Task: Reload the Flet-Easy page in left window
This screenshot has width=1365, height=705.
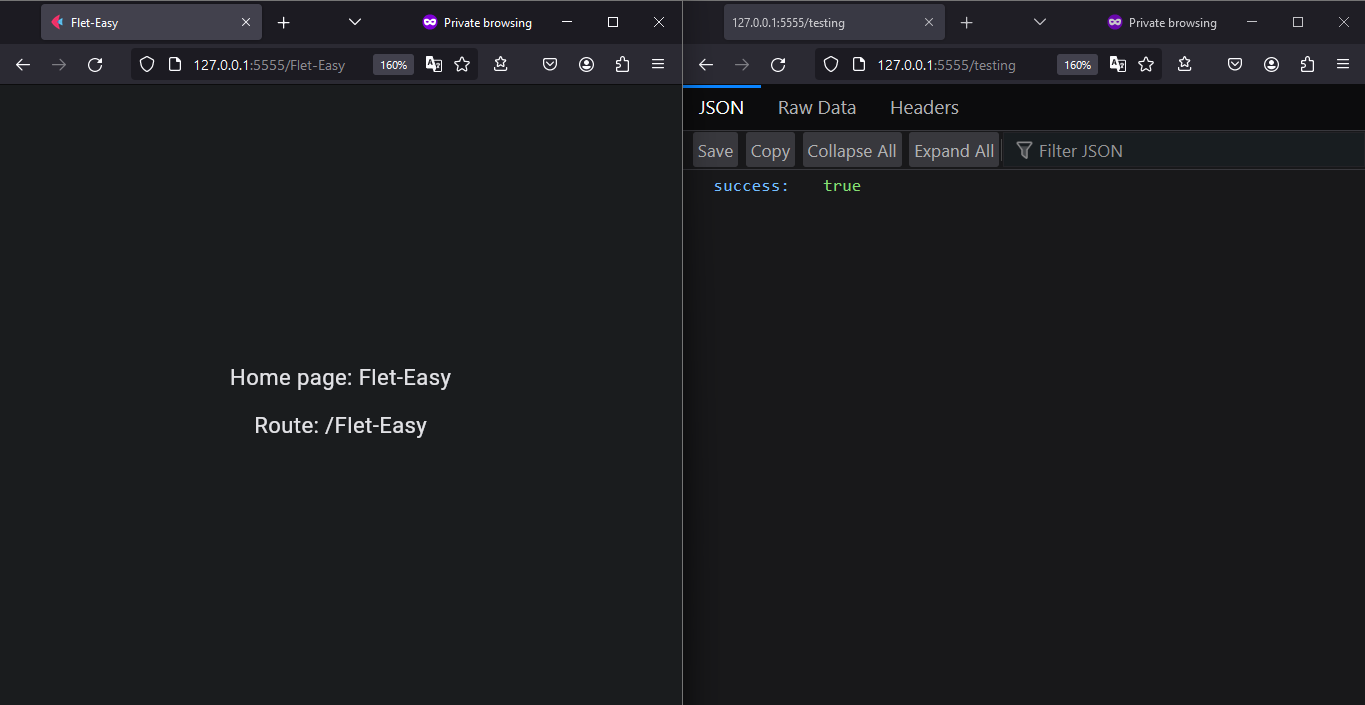Action: (x=95, y=65)
